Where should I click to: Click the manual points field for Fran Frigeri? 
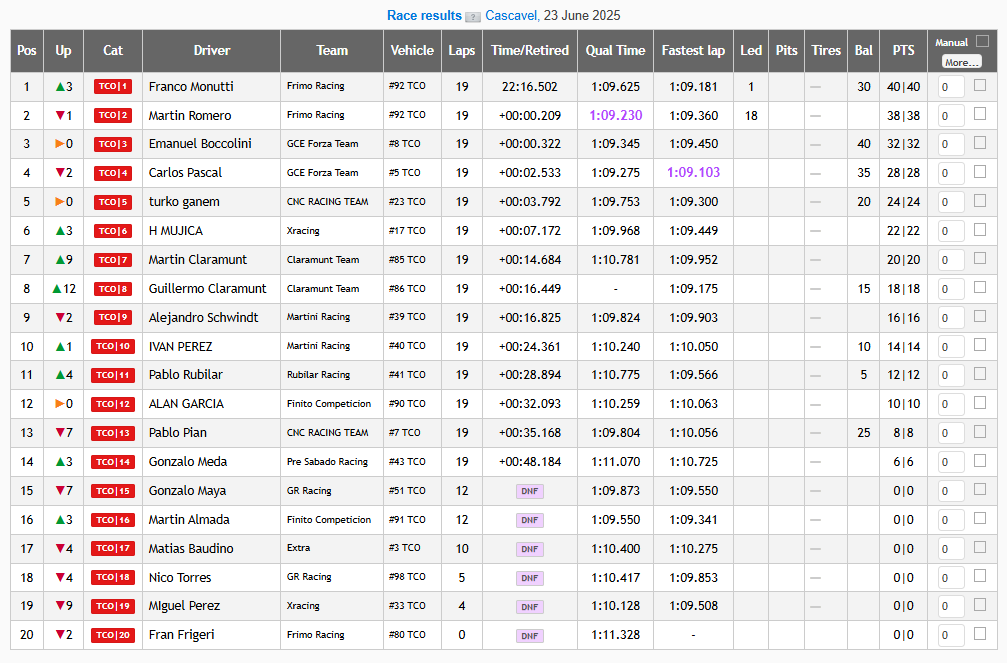951,635
